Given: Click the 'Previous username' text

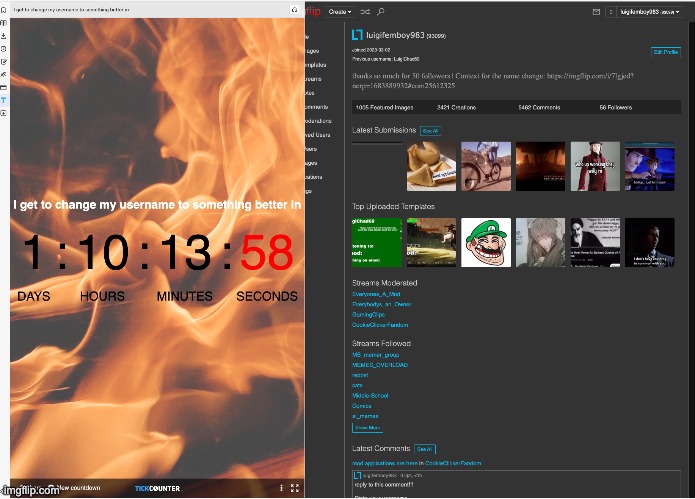Looking at the screenshot, I should tap(386, 59).
